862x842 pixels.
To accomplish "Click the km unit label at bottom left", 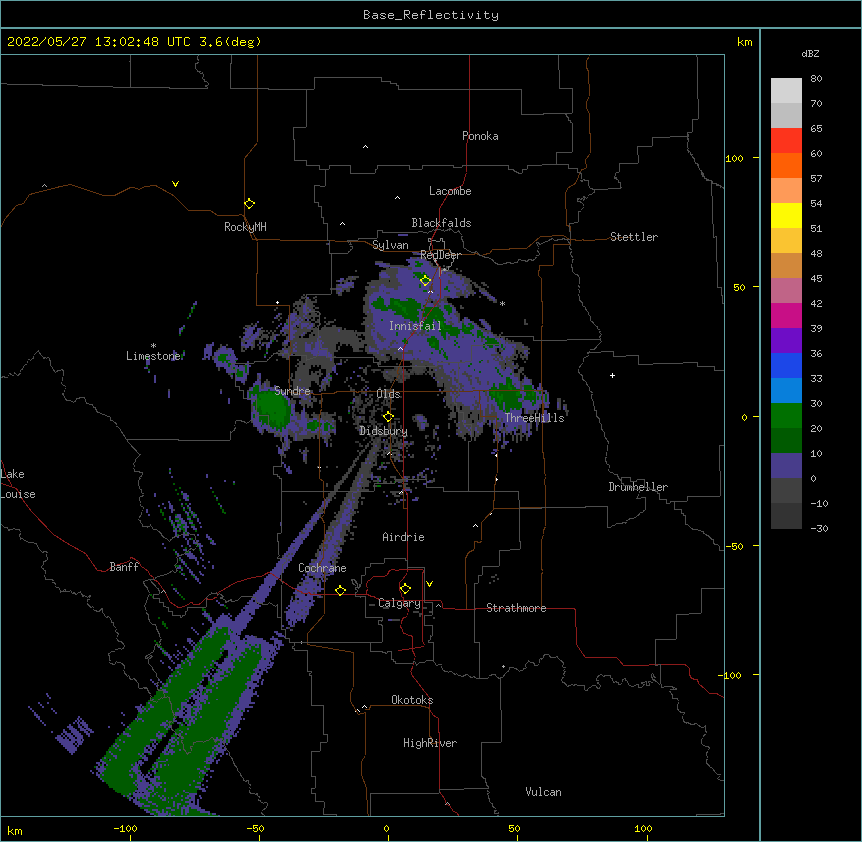I will [x=15, y=831].
